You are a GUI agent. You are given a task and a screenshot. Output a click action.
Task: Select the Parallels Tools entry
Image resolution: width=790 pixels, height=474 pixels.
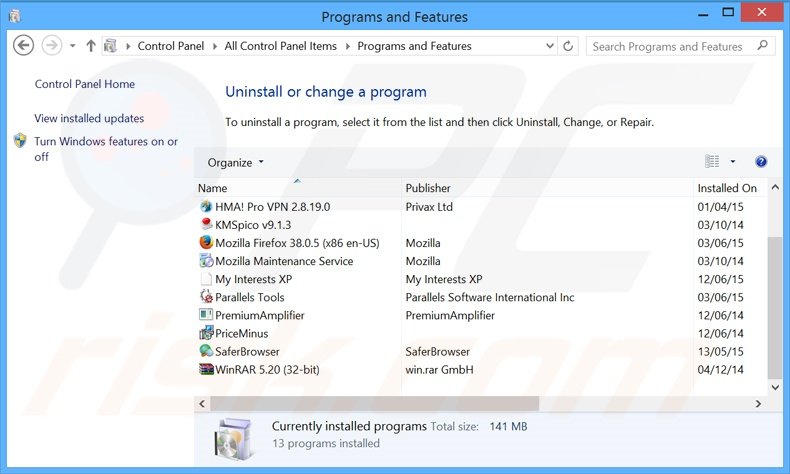point(249,297)
